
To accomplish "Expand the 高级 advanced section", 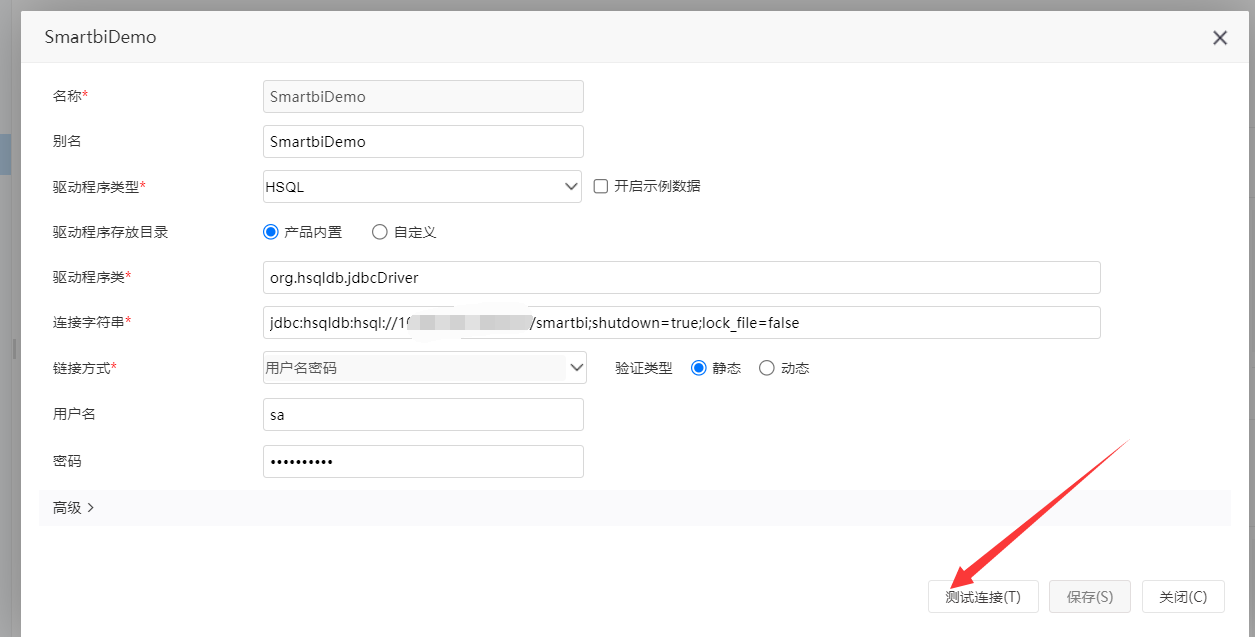I will [x=74, y=508].
